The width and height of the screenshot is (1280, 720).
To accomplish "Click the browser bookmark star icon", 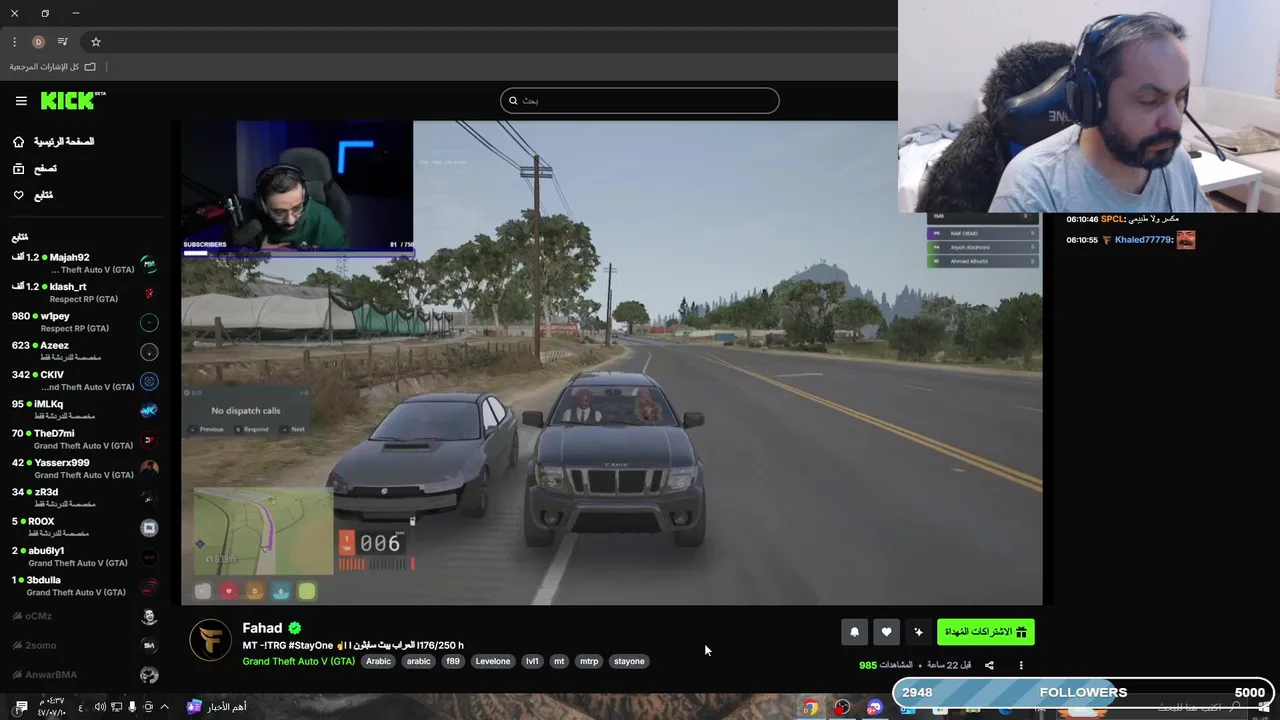I will coord(96,42).
